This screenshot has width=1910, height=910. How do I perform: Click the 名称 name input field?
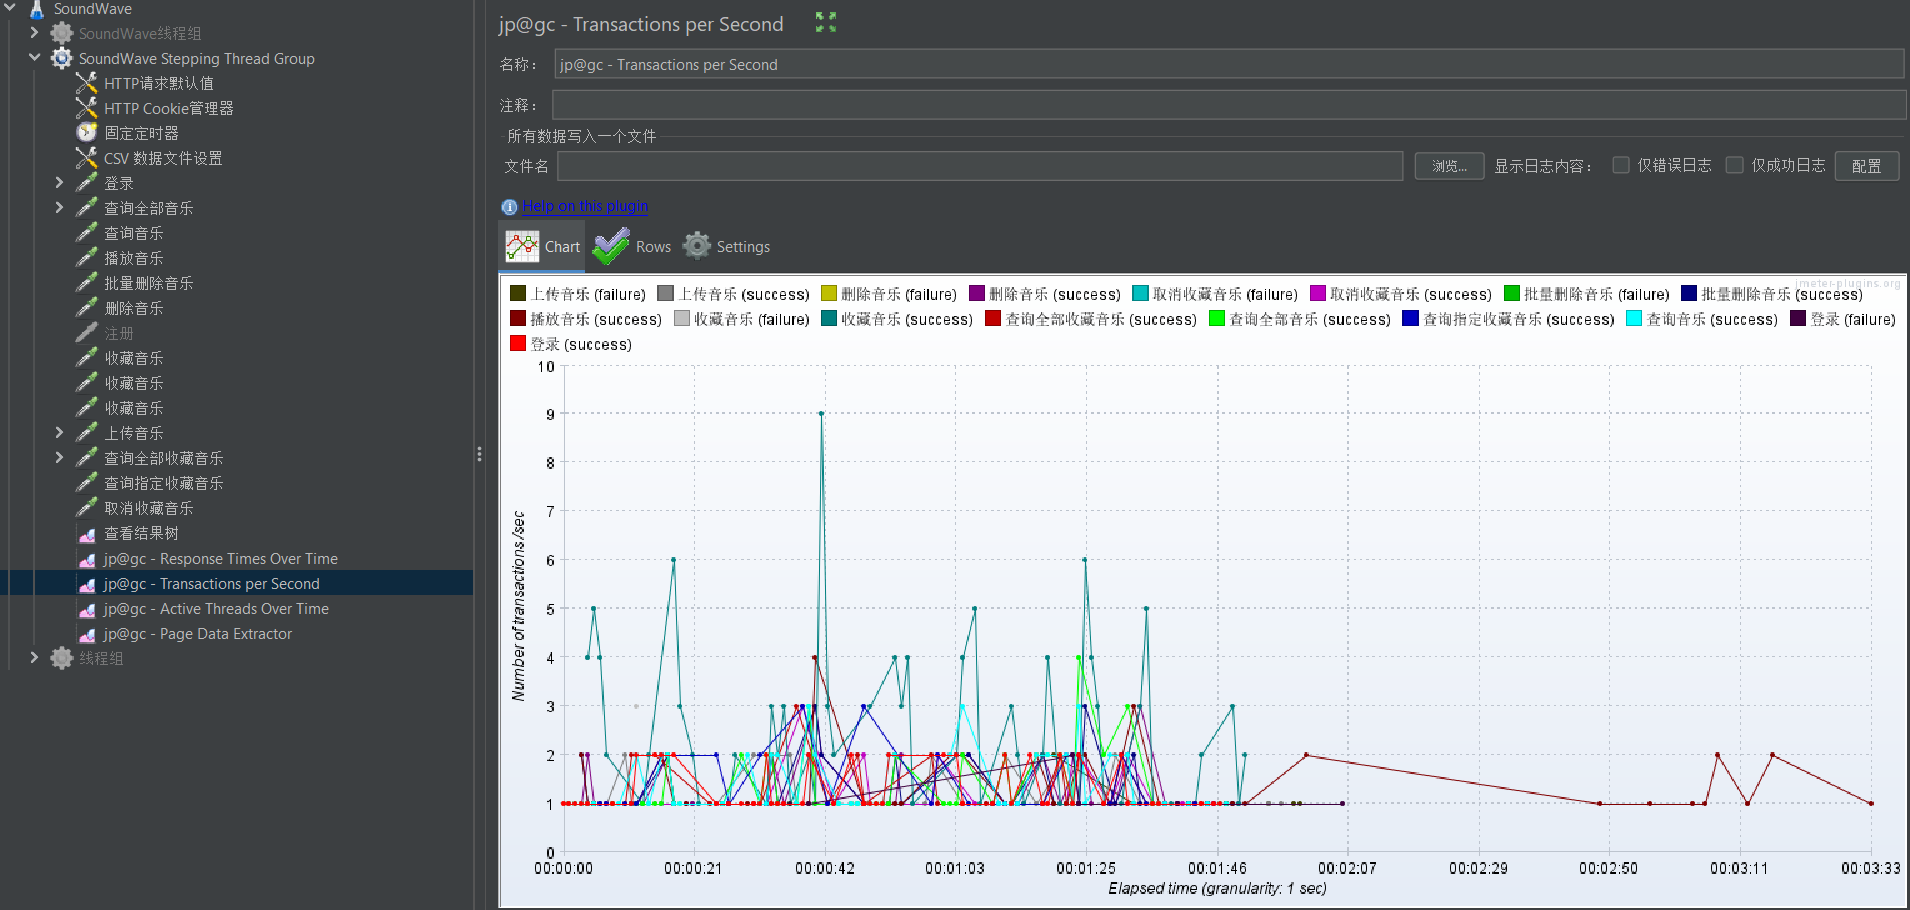point(1229,64)
